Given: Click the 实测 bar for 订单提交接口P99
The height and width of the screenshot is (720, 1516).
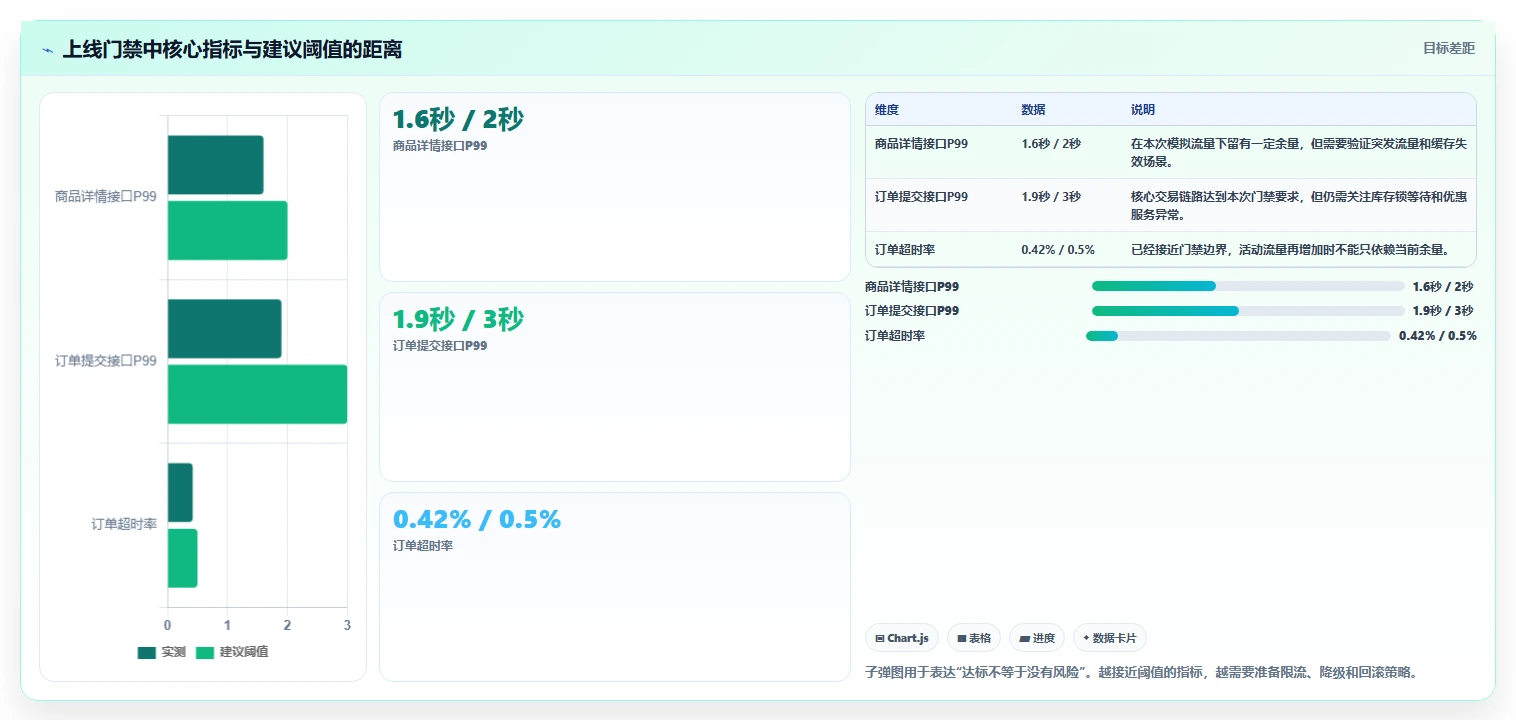Looking at the screenshot, I should pyautogui.click(x=224, y=328).
